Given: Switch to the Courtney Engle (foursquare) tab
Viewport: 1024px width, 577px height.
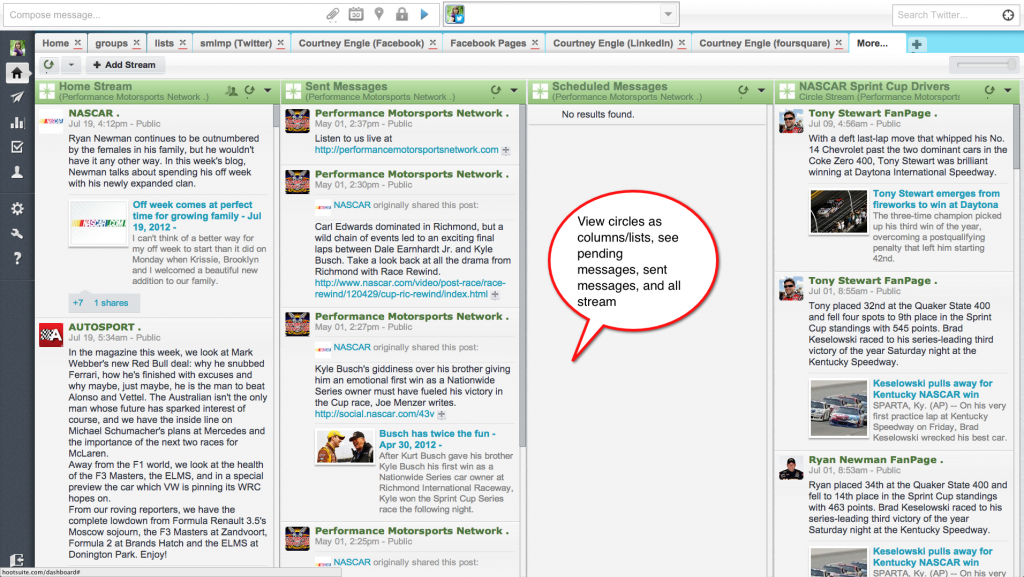Looking at the screenshot, I should 764,43.
